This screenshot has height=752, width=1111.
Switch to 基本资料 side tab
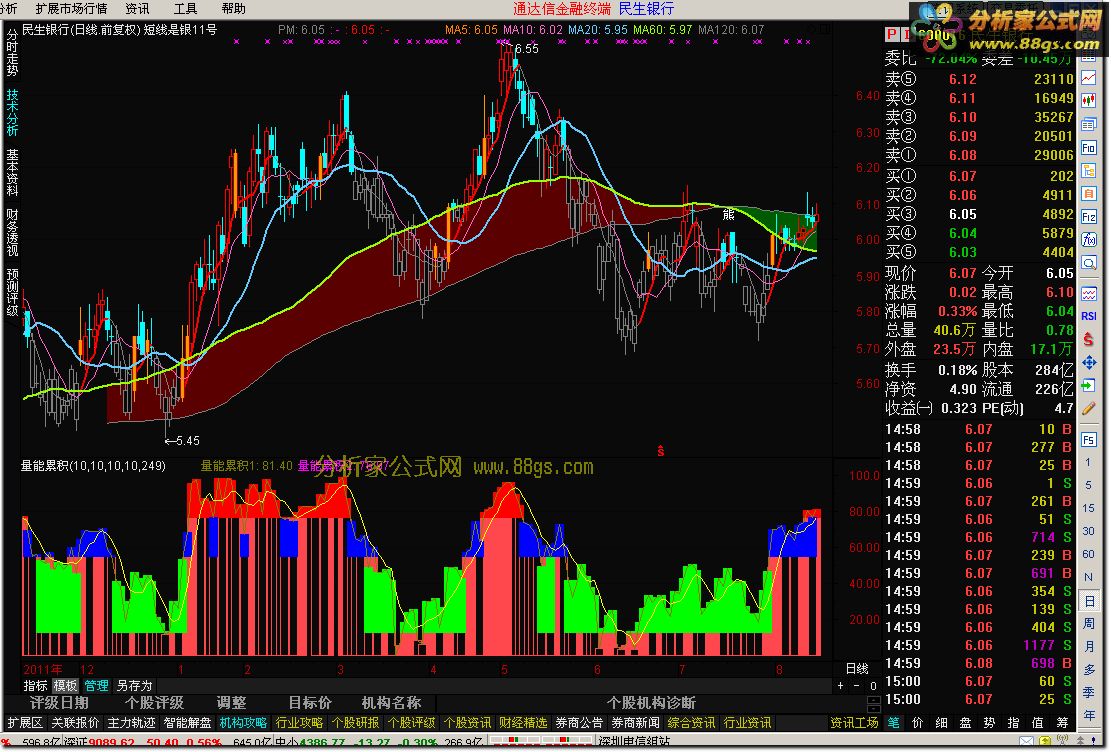coord(12,172)
